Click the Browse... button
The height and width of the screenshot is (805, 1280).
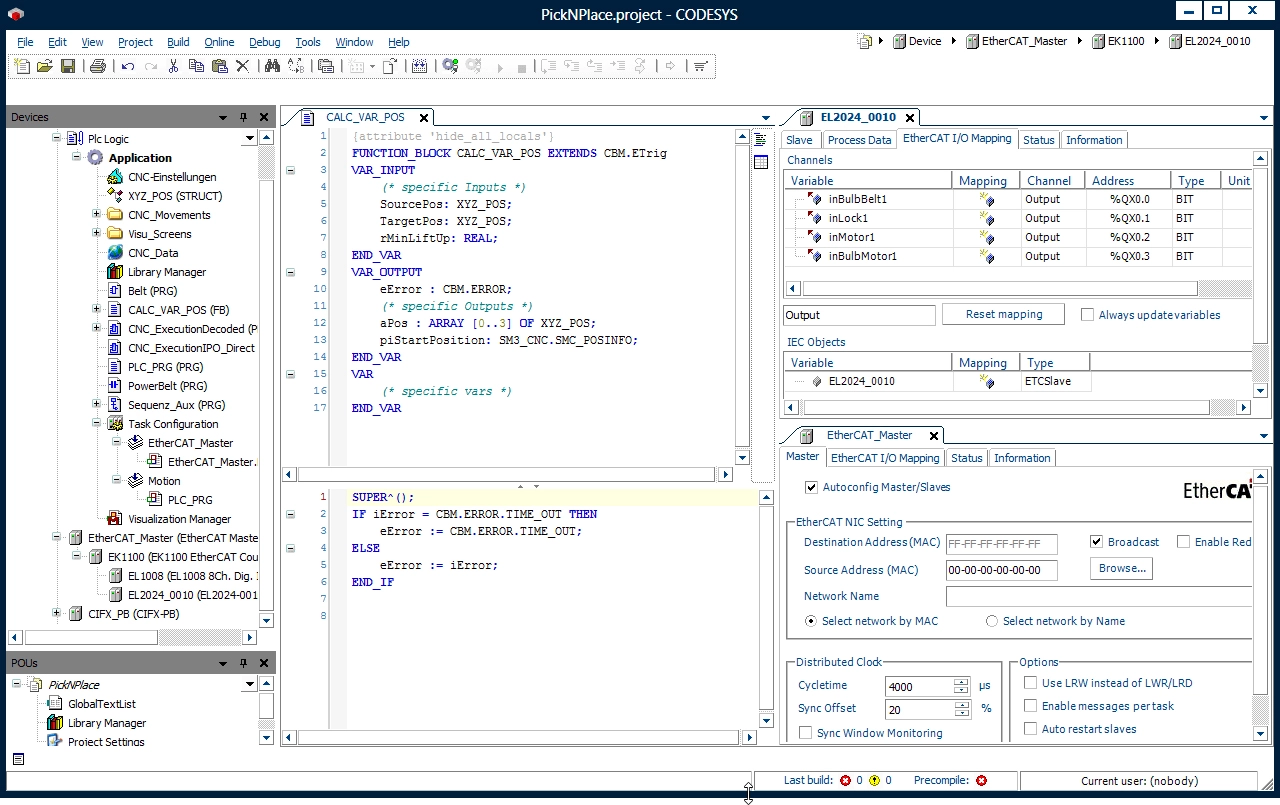(x=1122, y=568)
